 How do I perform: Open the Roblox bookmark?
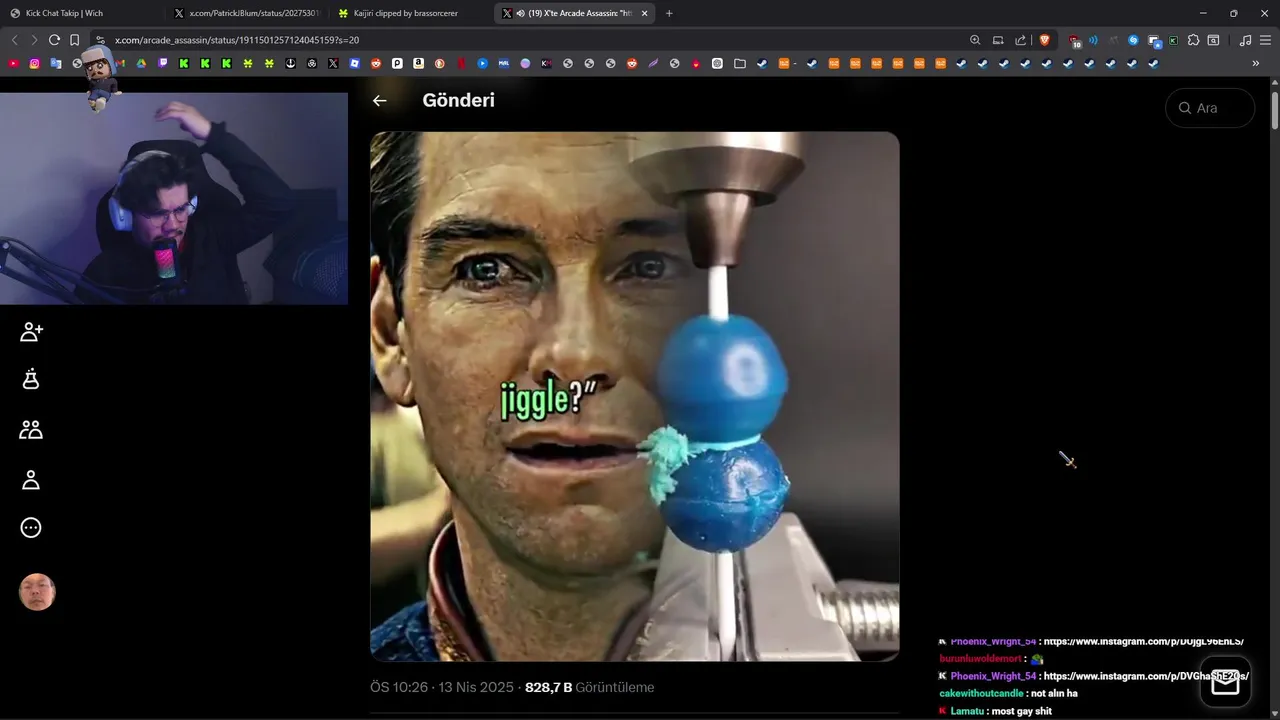click(x=354, y=63)
